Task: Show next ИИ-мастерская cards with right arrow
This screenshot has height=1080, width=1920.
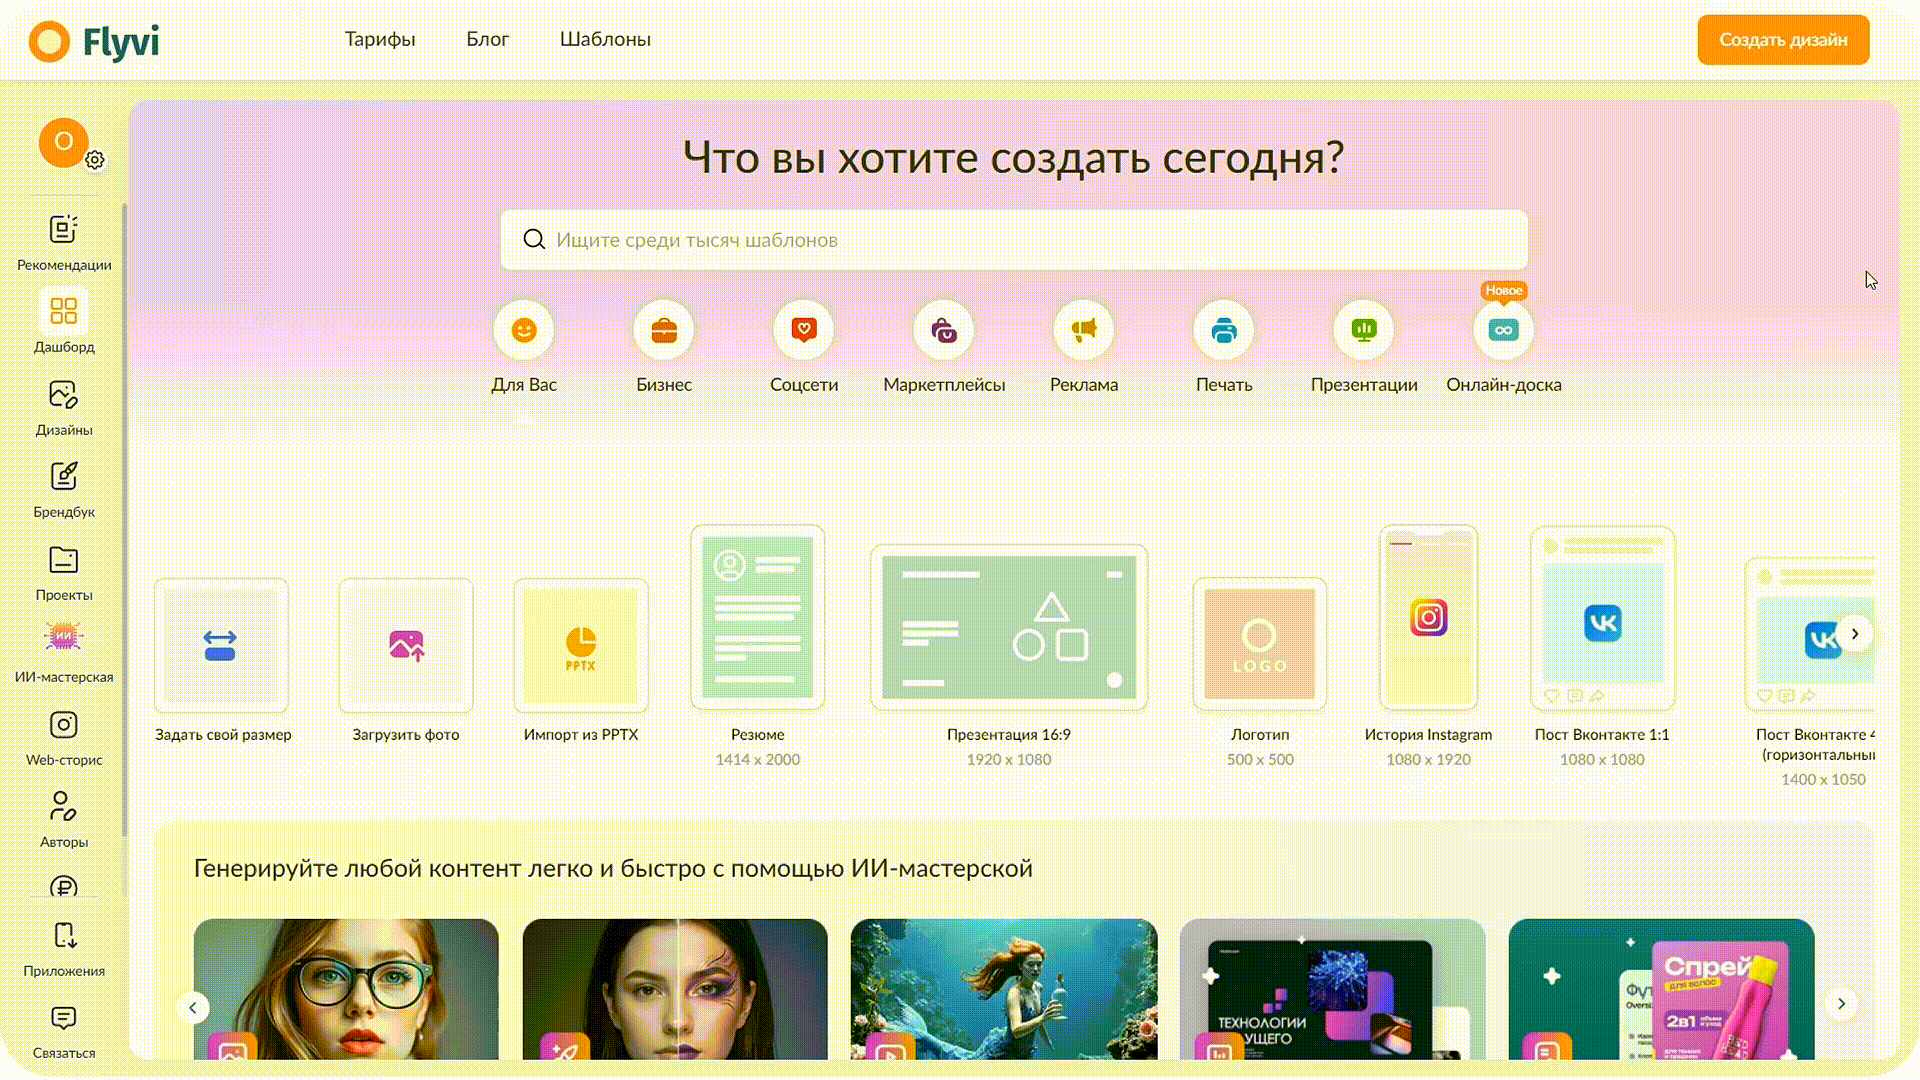Action: tap(1841, 1004)
